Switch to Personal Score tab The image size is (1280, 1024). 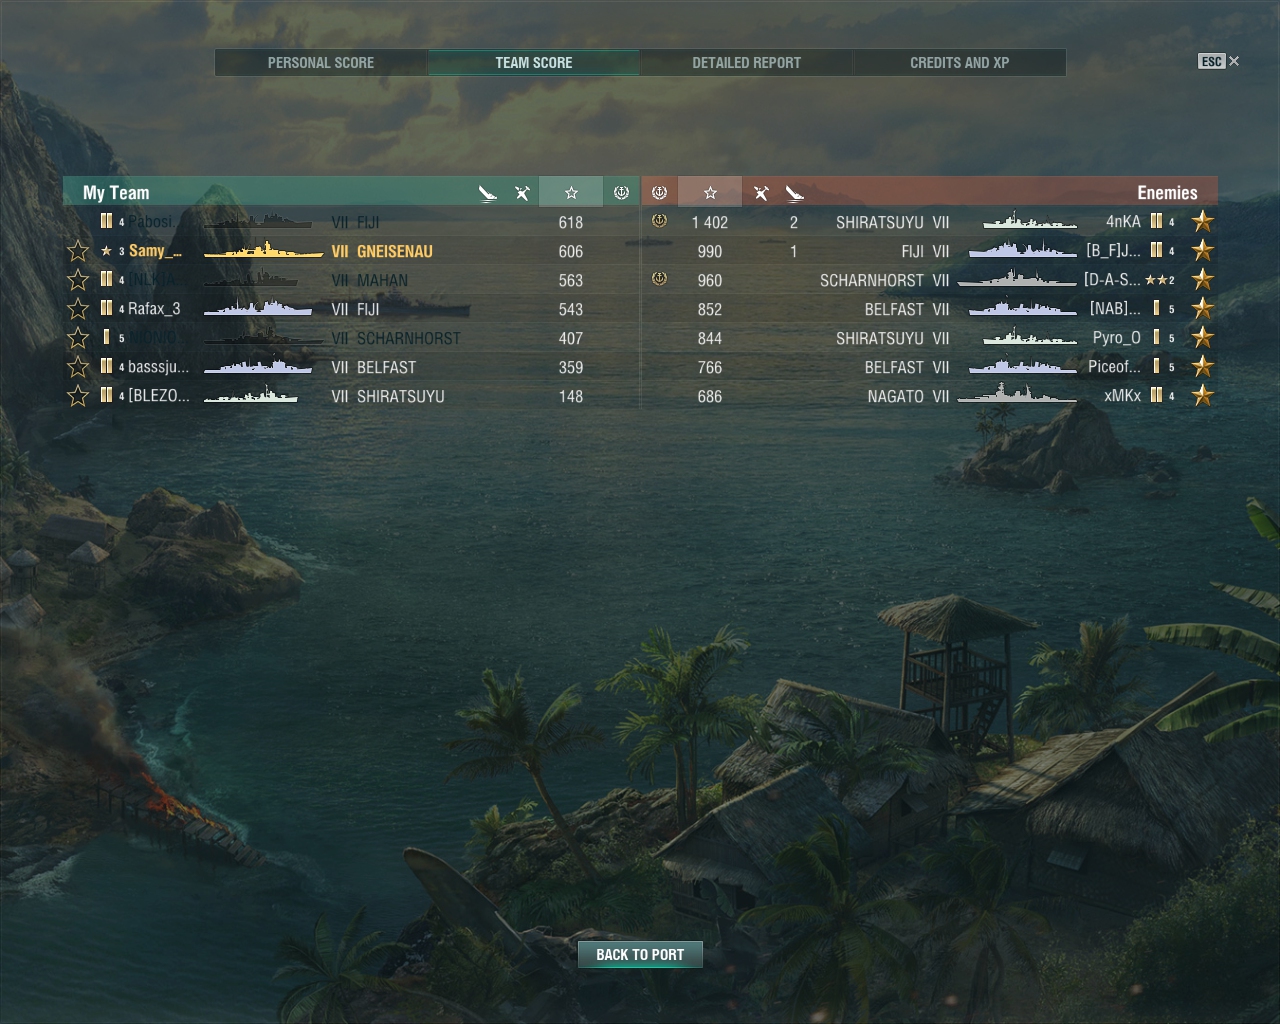tap(321, 62)
